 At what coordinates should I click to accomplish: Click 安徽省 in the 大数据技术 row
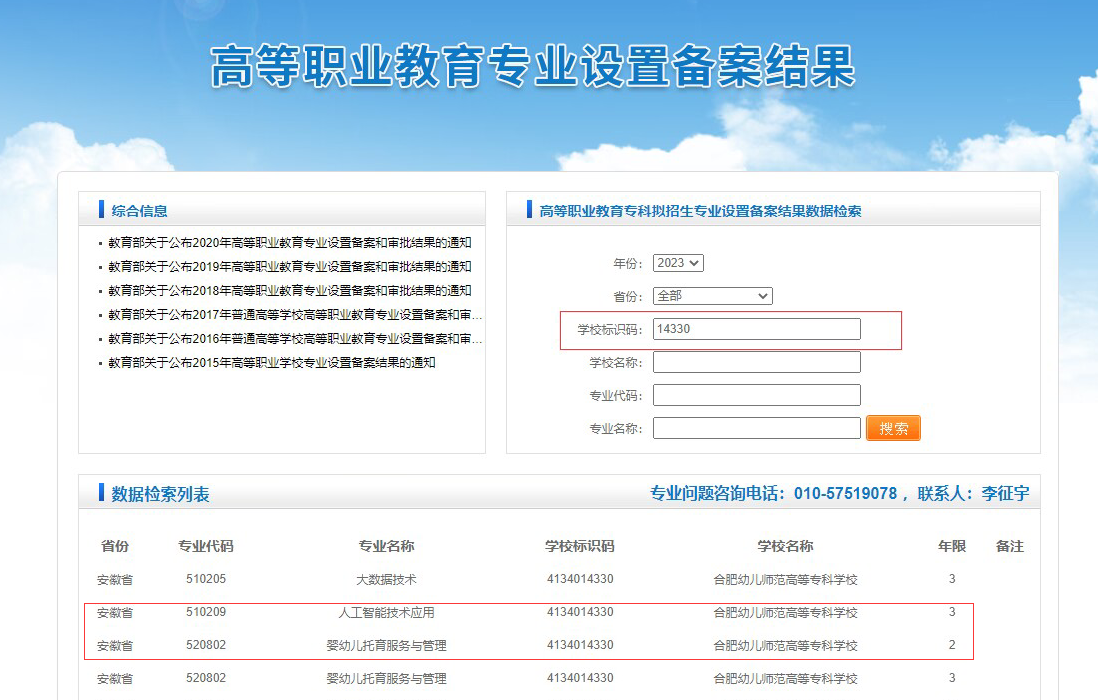(115, 580)
